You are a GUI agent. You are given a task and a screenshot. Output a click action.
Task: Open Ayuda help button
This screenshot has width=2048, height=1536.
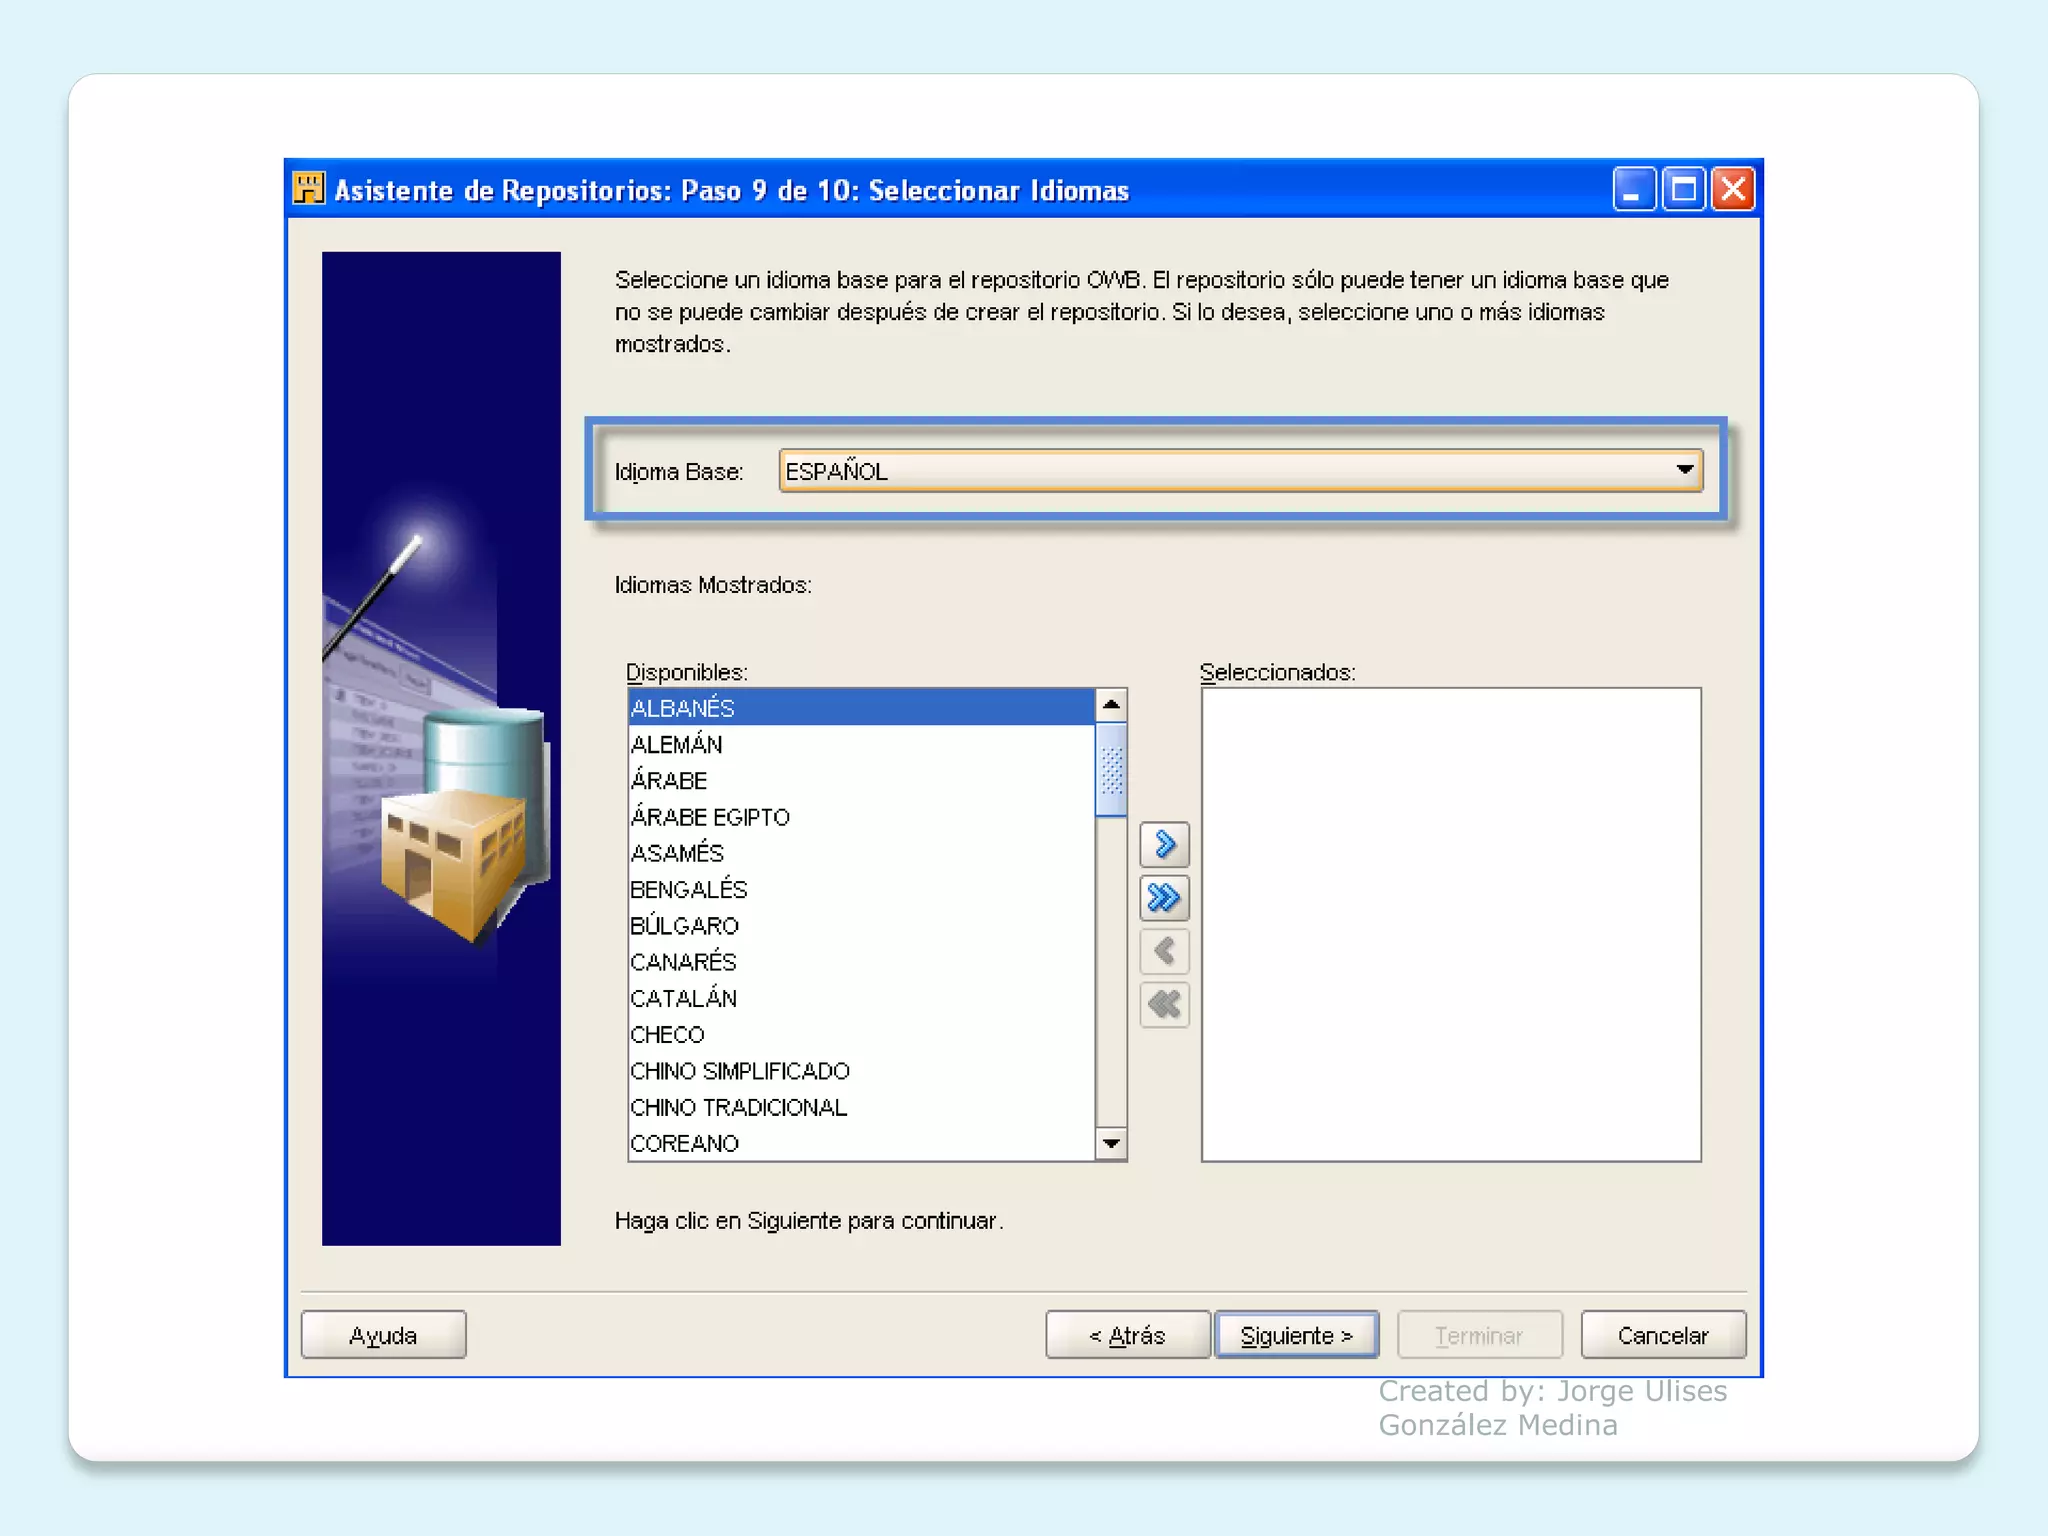click(383, 1335)
